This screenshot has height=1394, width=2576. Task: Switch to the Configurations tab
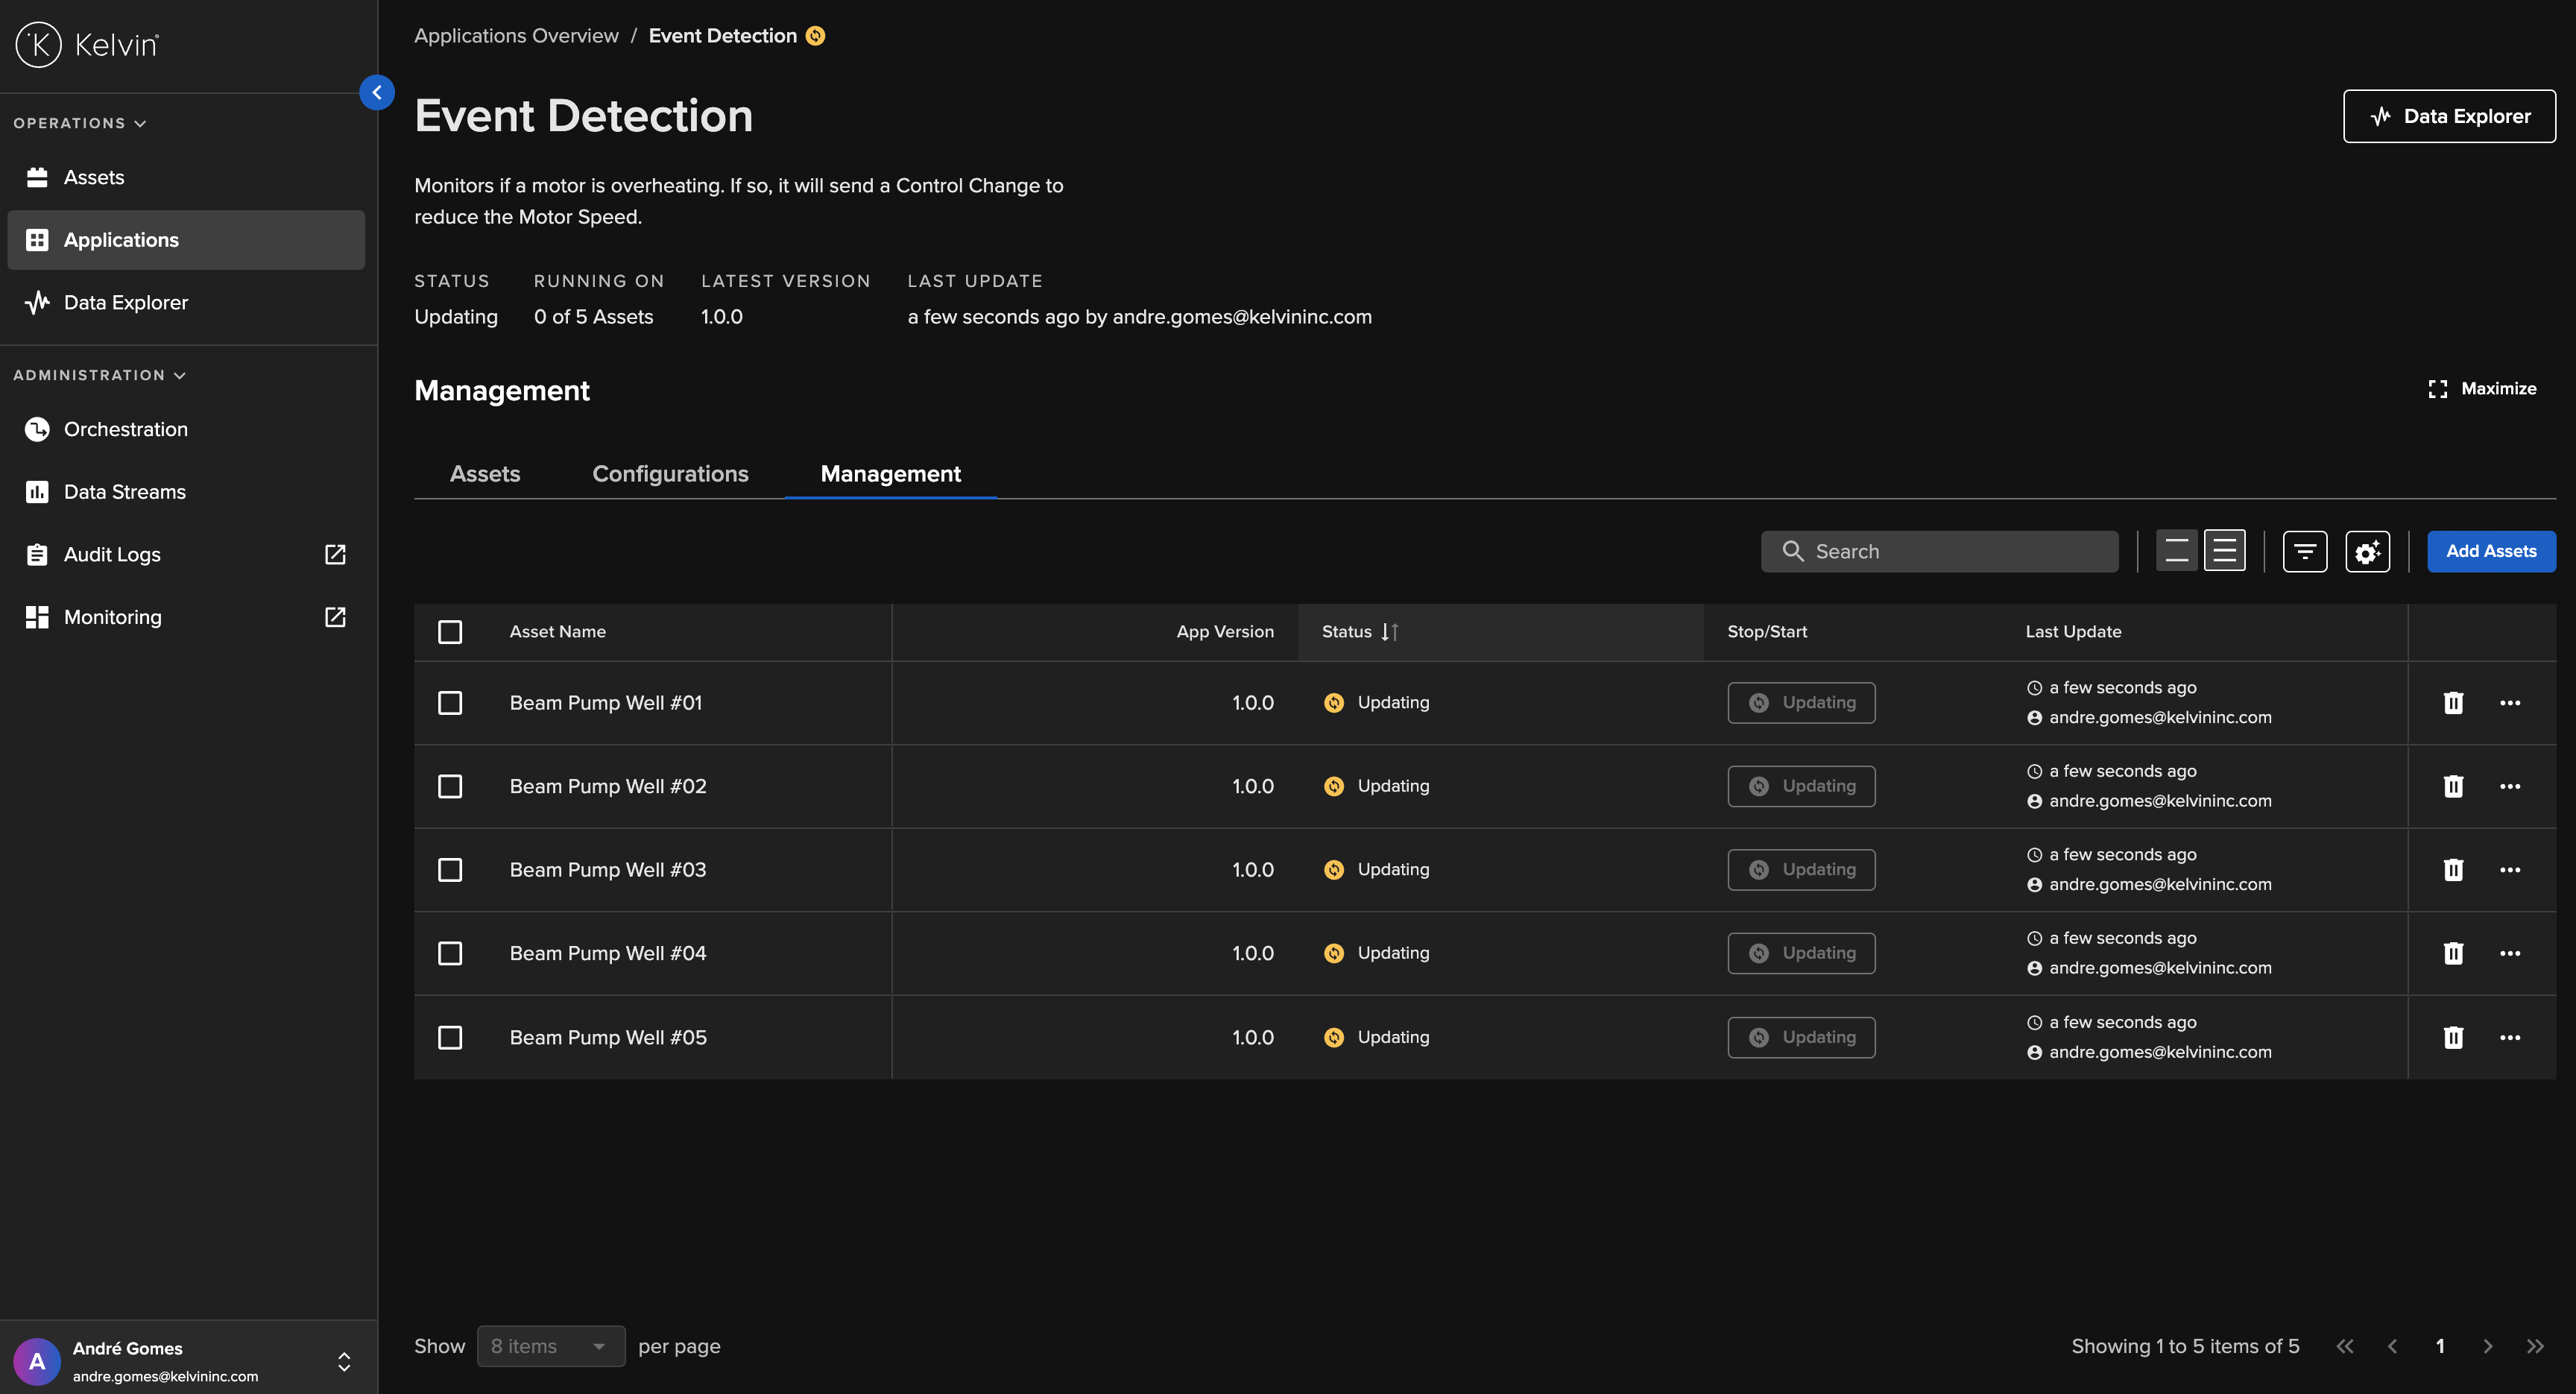pos(671,473)
